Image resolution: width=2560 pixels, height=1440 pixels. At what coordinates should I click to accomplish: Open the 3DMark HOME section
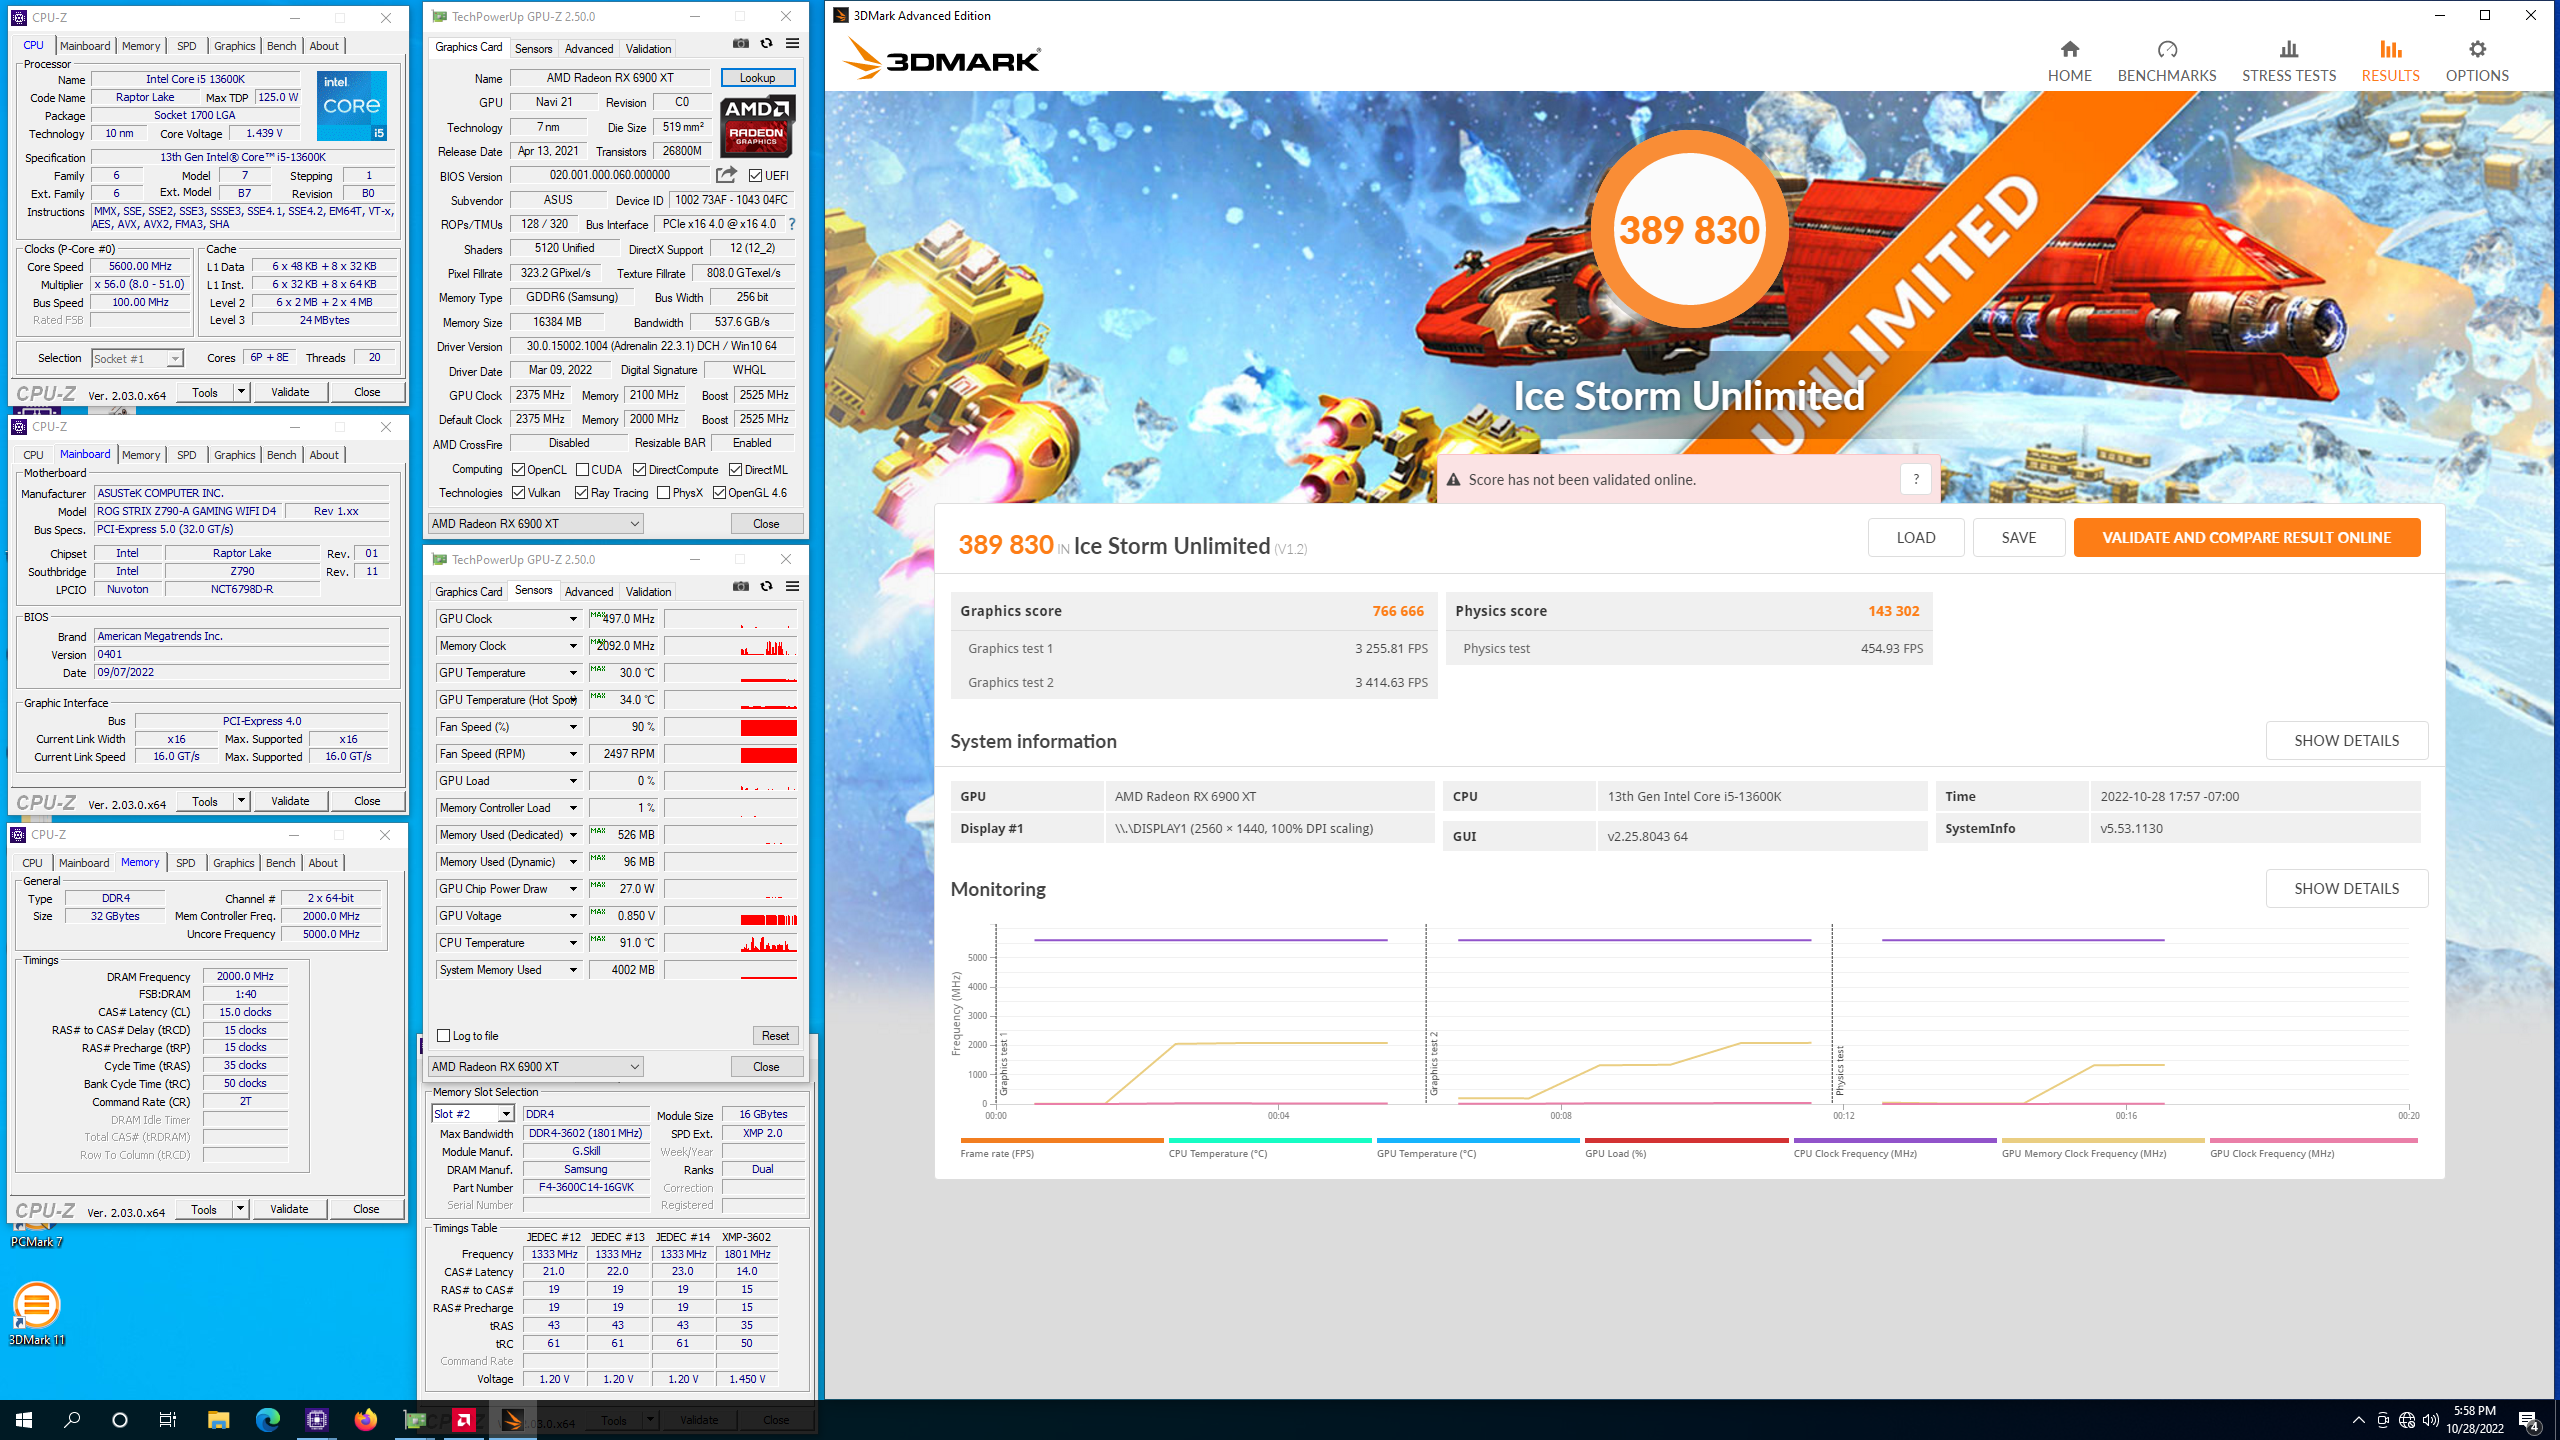pos(2069,61)
